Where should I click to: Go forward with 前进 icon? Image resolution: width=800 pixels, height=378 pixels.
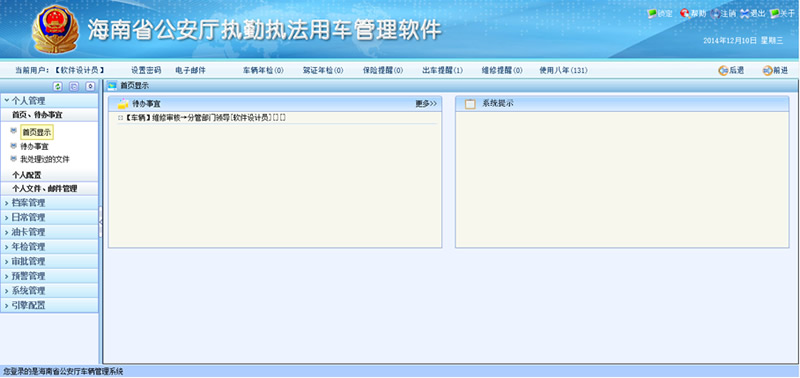[767, 71]
